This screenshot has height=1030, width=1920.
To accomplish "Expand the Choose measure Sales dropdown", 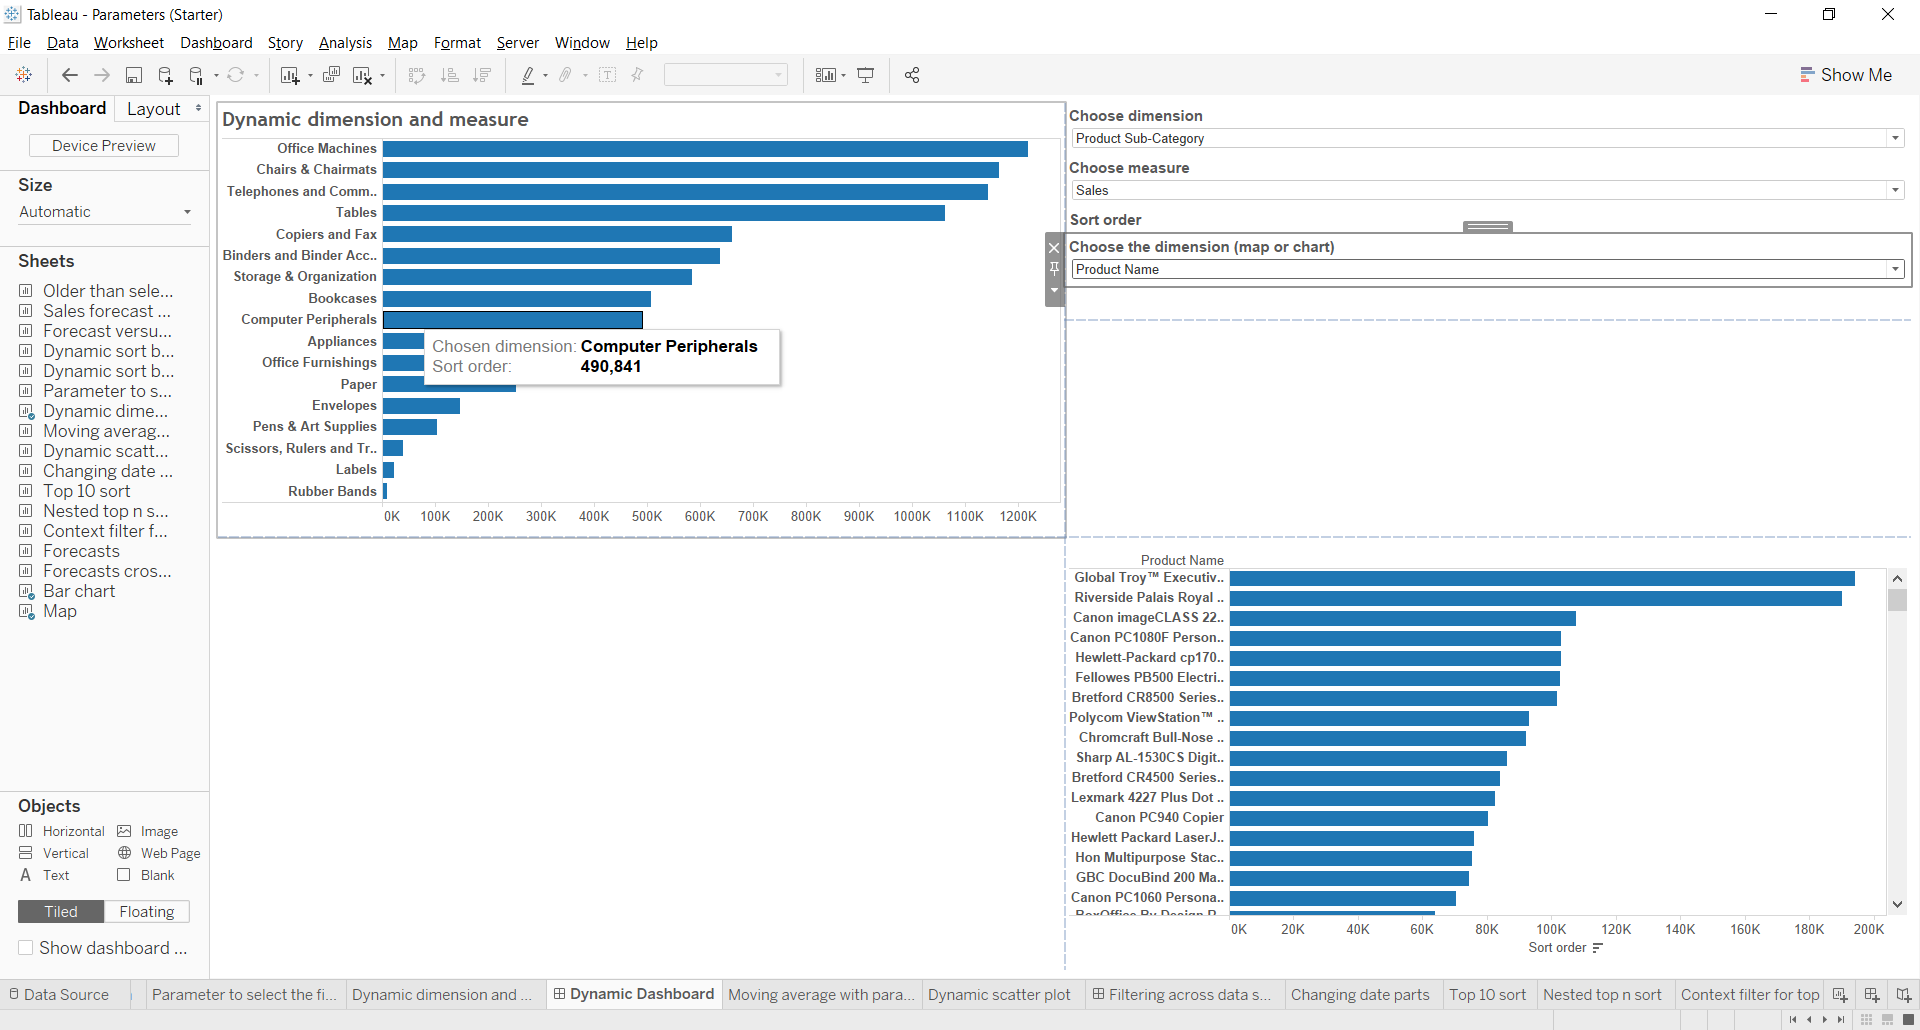I will (x=1895, y=191).
